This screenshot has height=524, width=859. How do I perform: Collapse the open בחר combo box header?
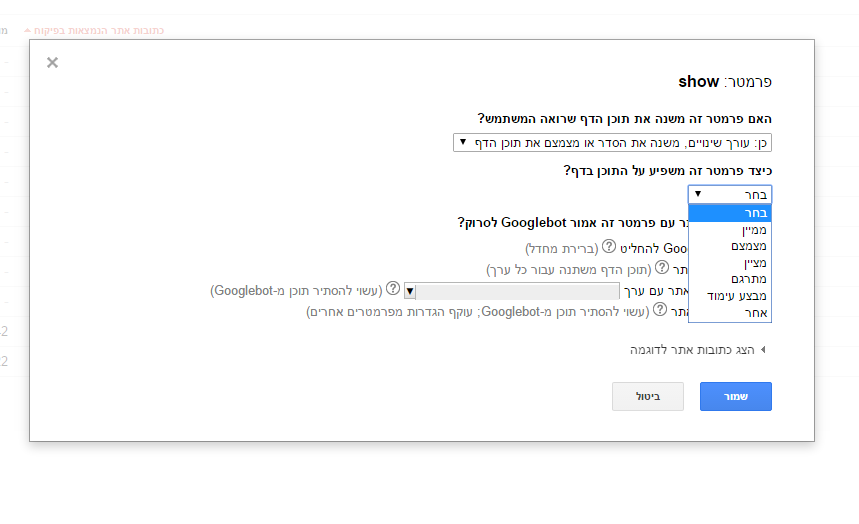click(730, 195)
